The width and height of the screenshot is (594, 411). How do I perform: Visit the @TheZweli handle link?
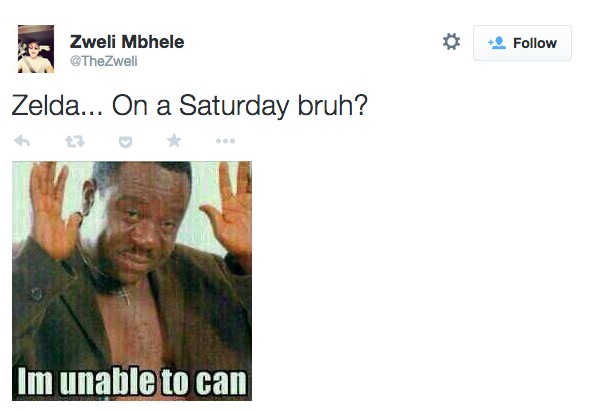tap(103, 61)
